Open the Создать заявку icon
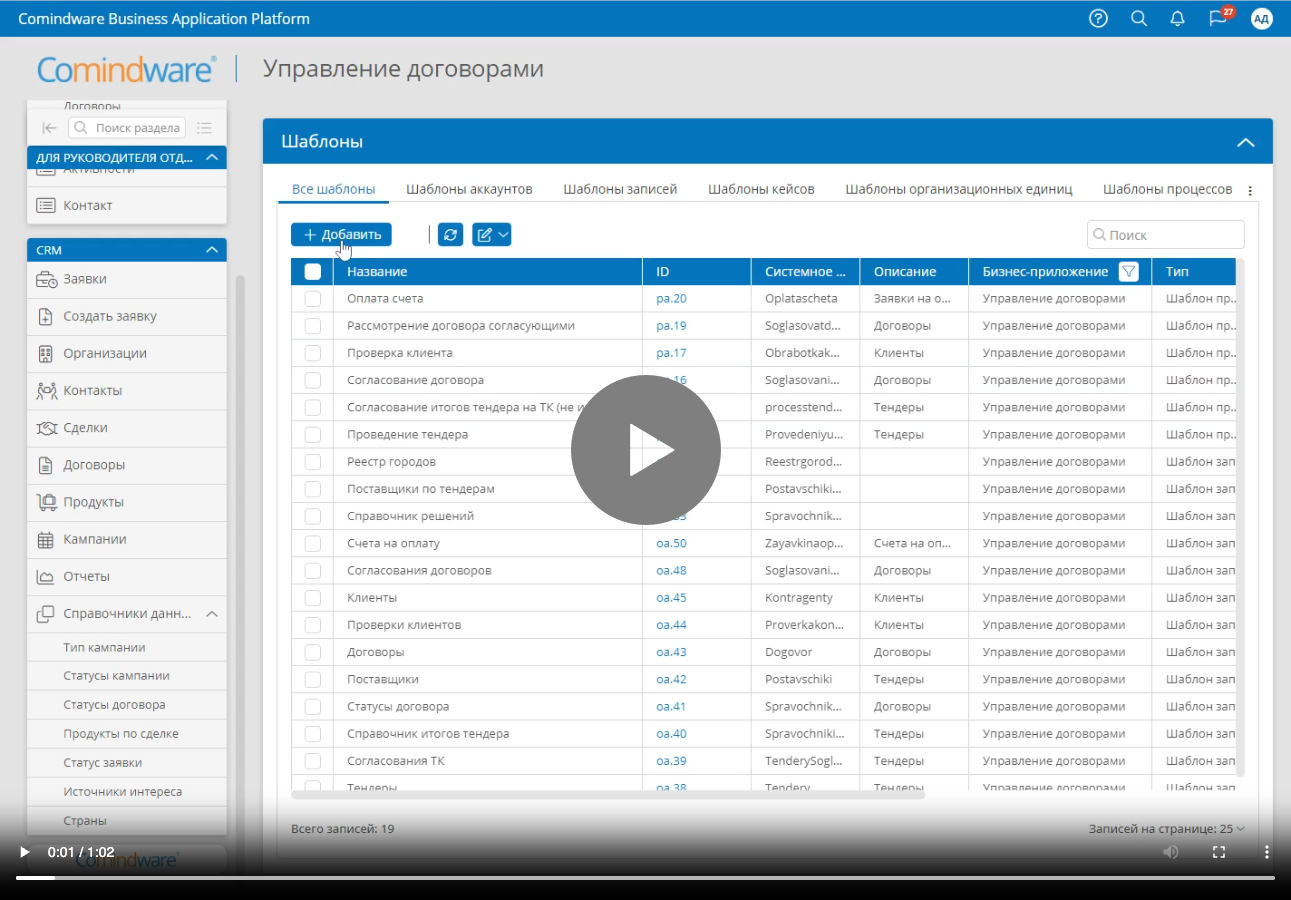The height and width of the screenshot is (900, 1291). coord(46,316)
